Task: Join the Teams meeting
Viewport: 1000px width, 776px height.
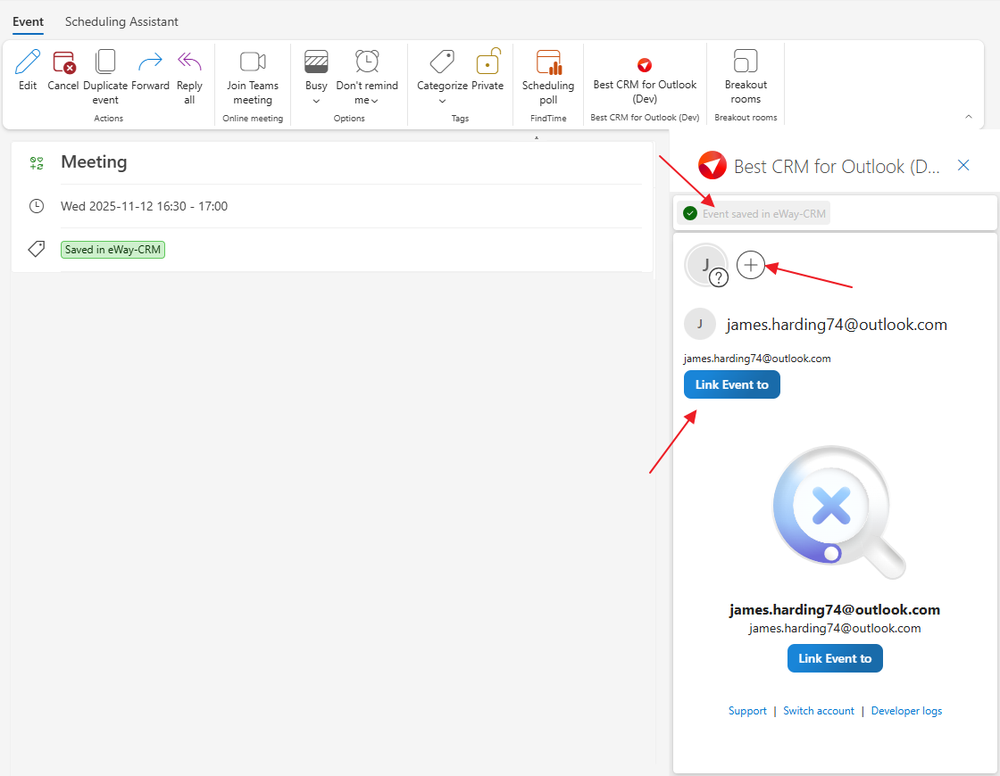Action: pyautogui.click(x=252, y=63)
